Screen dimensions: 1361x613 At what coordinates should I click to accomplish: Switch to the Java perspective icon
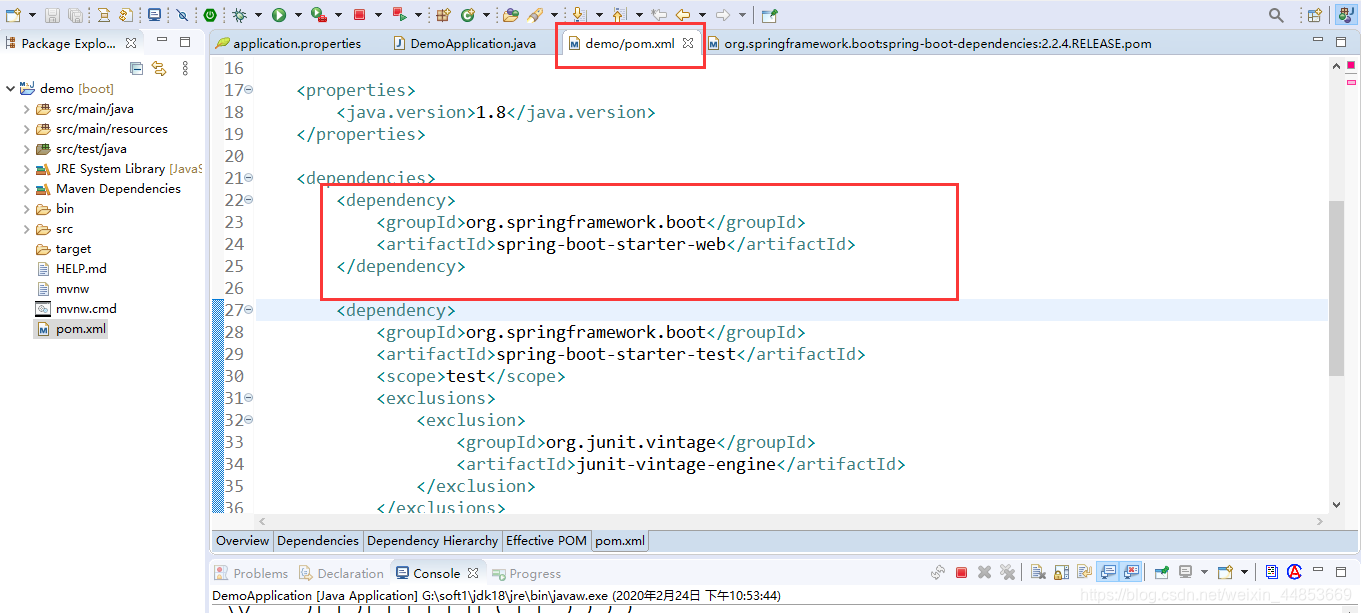1345,15
